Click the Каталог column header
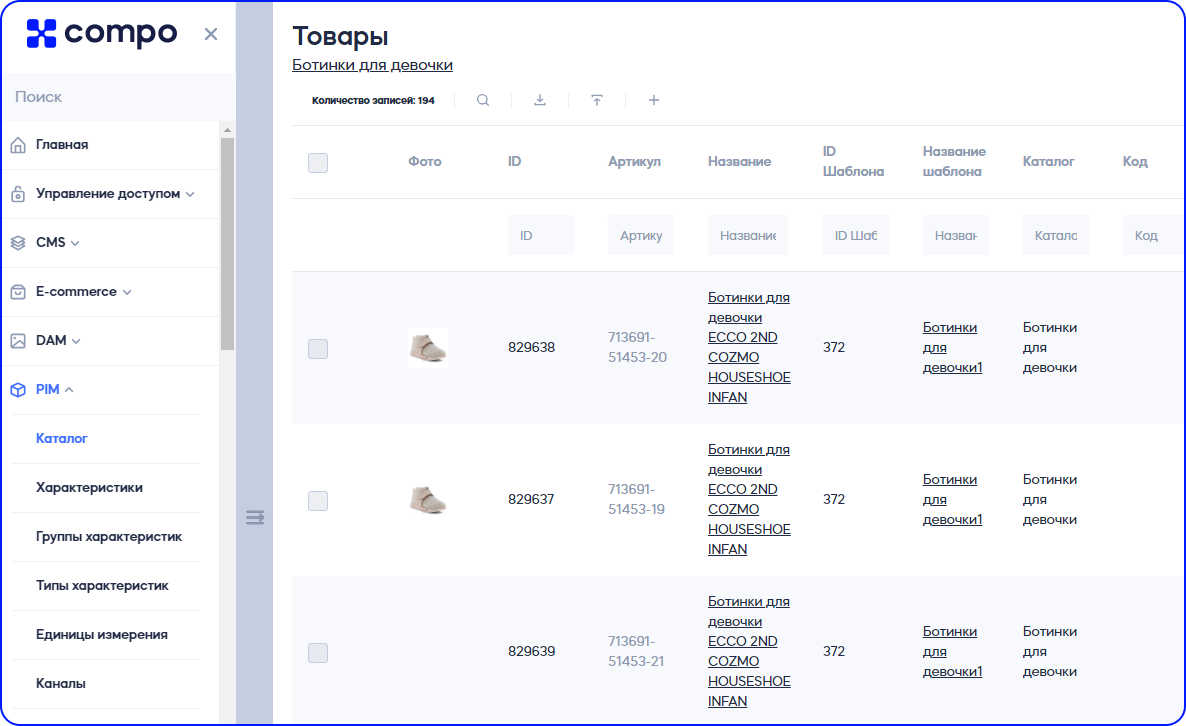This screenshot has width=1186, height=726. point(1048,161)
